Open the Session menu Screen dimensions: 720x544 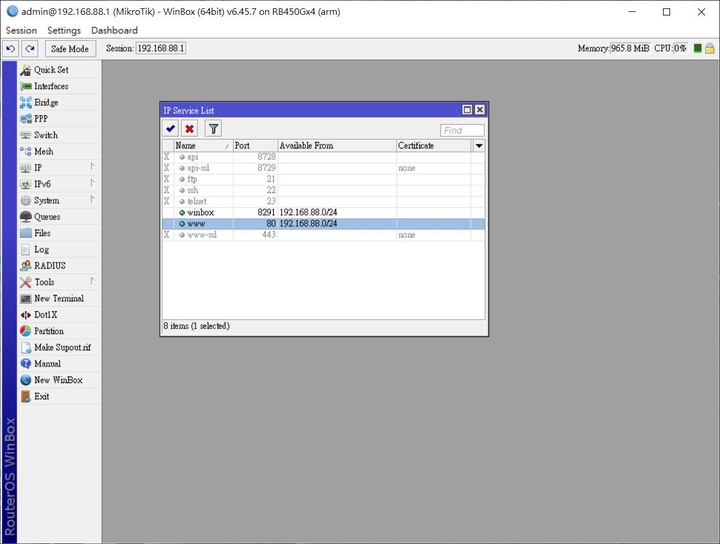click(21, 30)
